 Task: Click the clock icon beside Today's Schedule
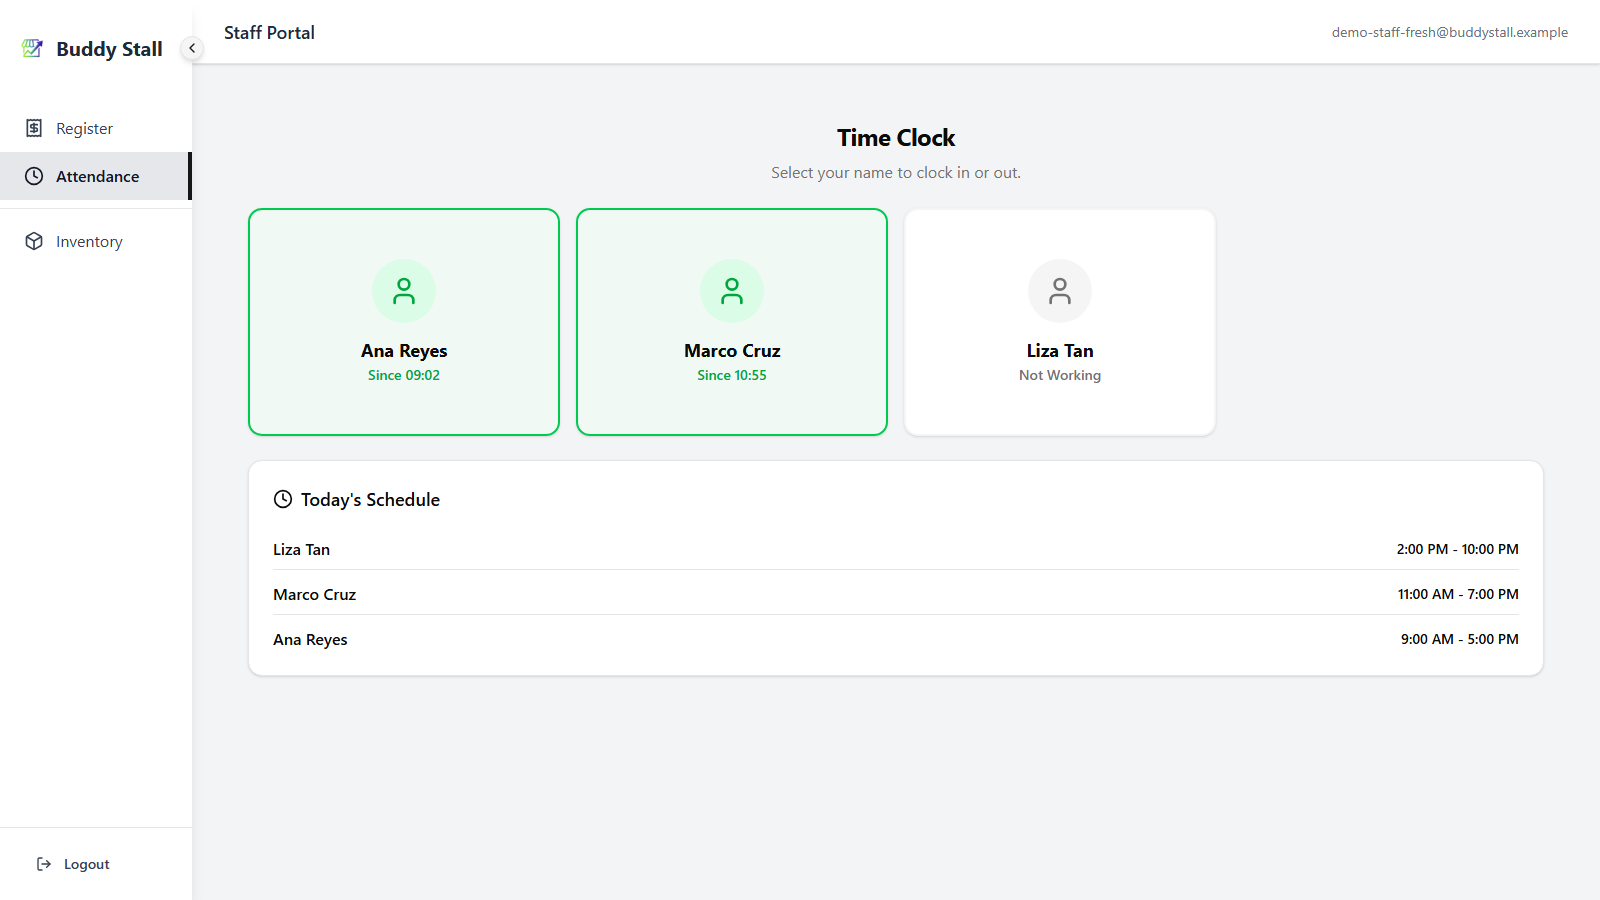(283, 499)
